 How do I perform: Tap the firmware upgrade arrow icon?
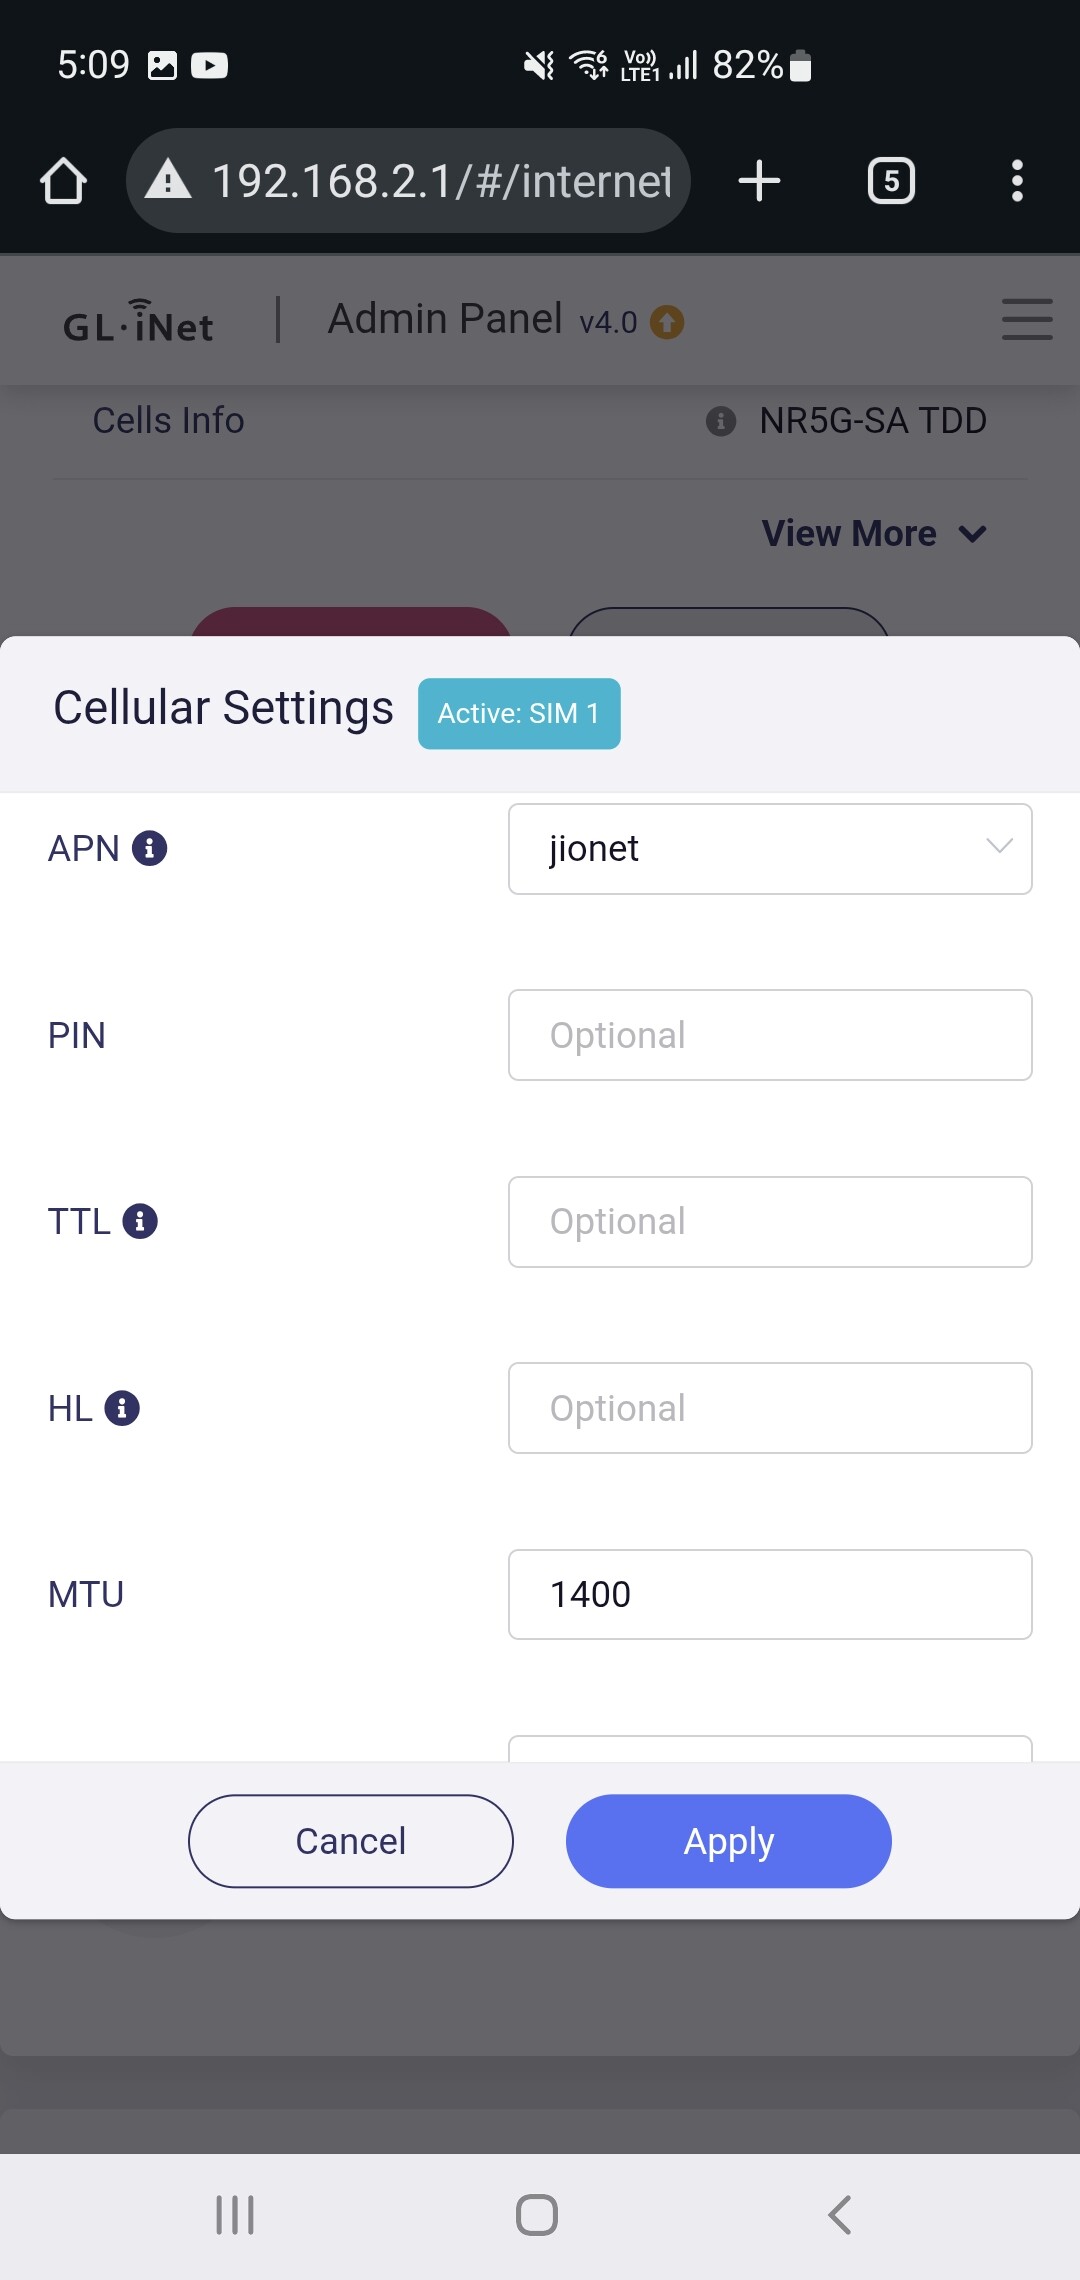pos(667,322)
